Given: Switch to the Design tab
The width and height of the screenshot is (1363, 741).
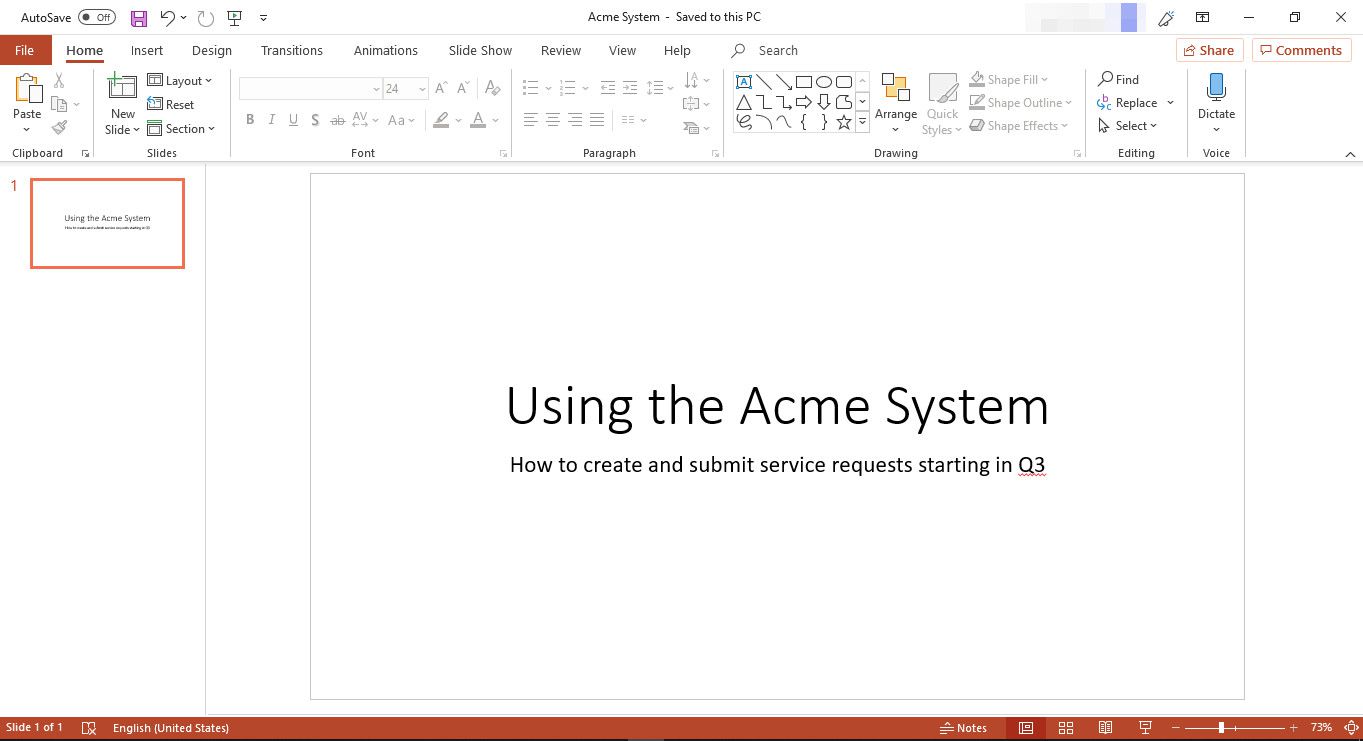Looking at the screenshot, I should [212, 50].
